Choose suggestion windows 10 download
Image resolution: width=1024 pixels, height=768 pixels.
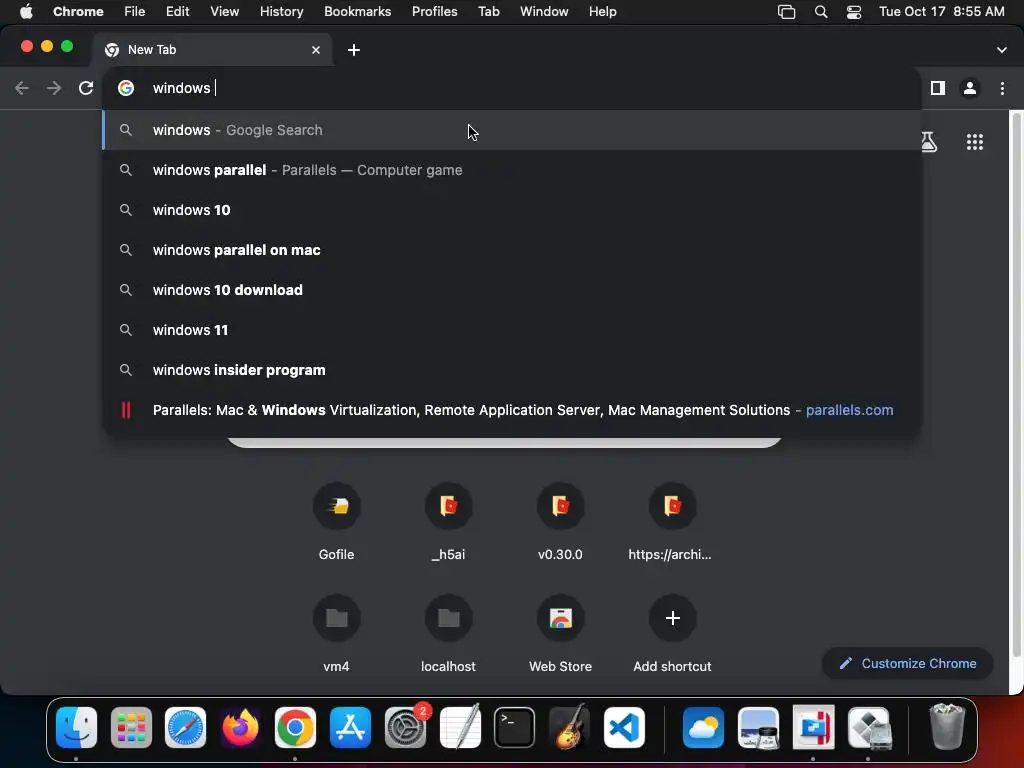pyautogui.click(x=511, y=290)
